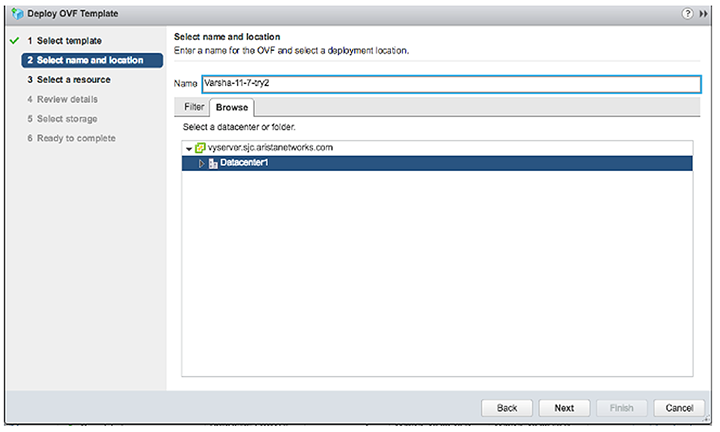Click the Back button
Image resolution: width=720 pixels, height=432 pixels.
point(506,408)
